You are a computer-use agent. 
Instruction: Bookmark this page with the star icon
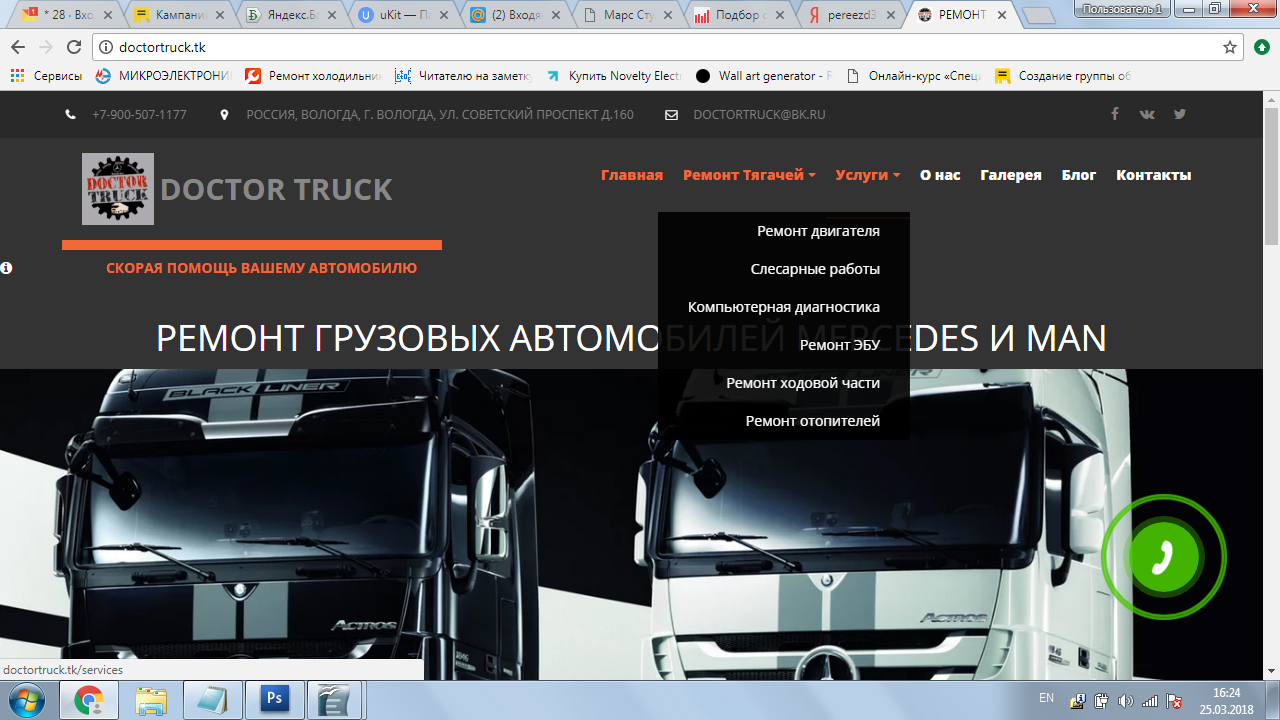1230,47
